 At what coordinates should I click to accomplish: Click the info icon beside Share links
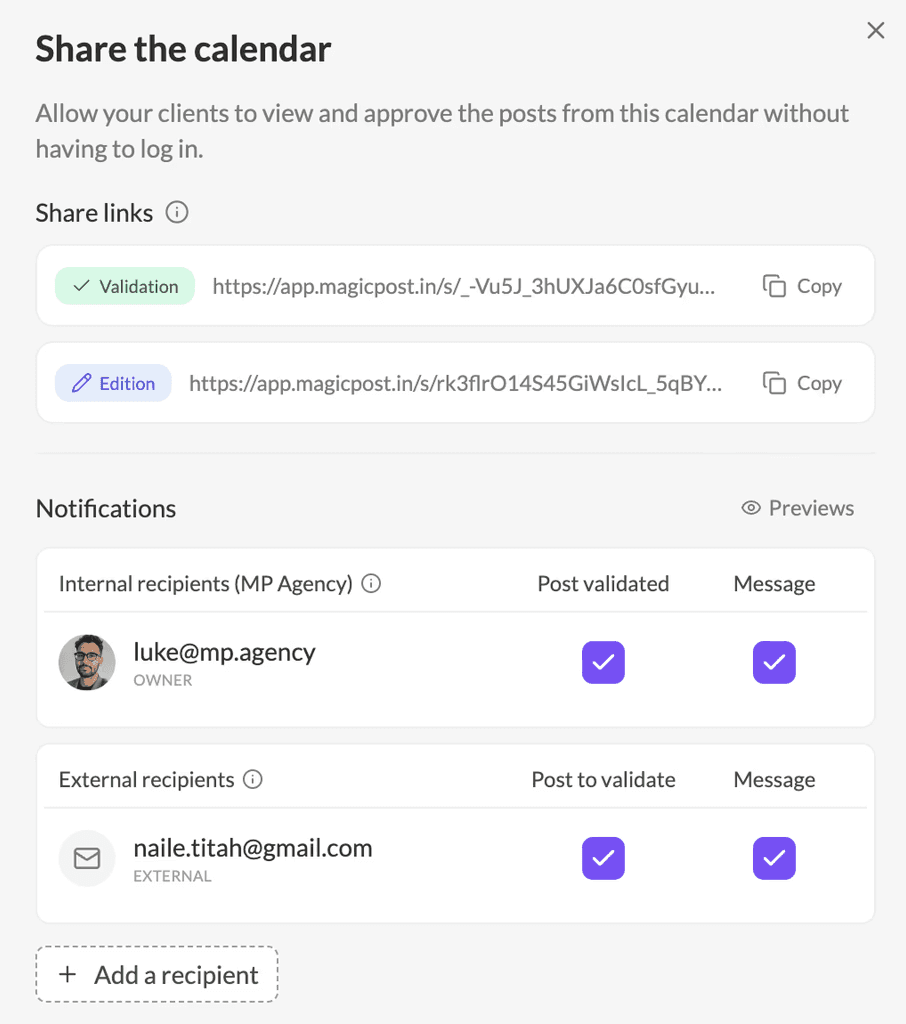[x=176, y=212]
